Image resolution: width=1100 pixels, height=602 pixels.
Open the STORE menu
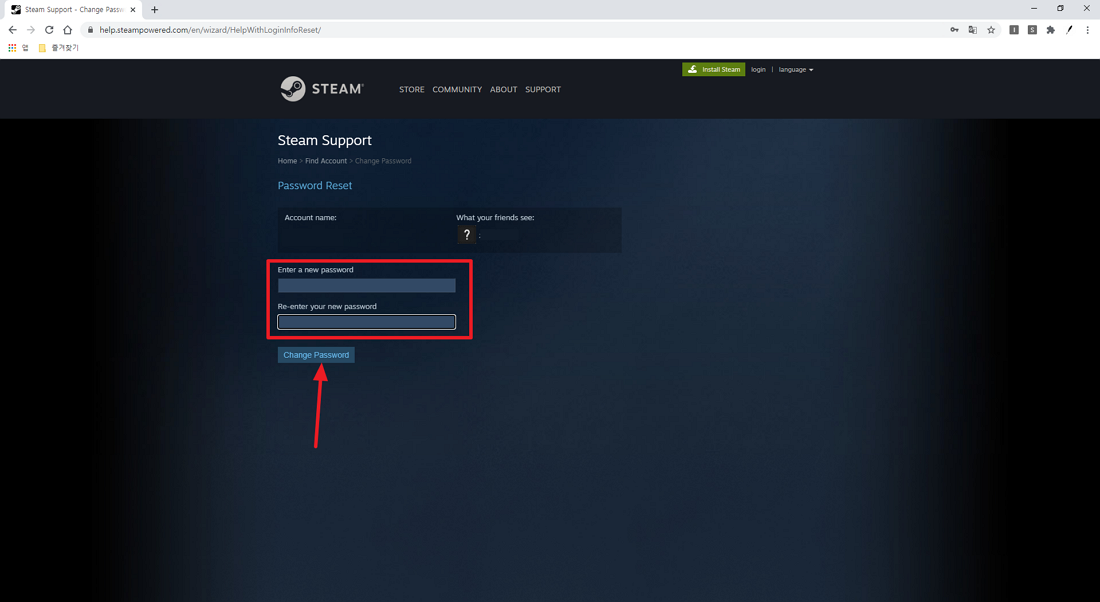coord(412,89)
